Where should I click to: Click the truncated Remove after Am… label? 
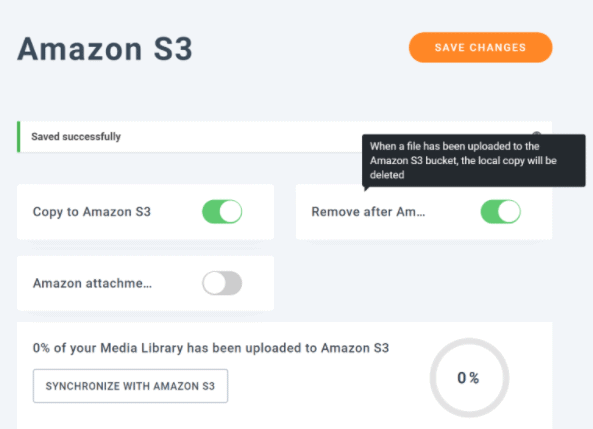pos(368,211)
